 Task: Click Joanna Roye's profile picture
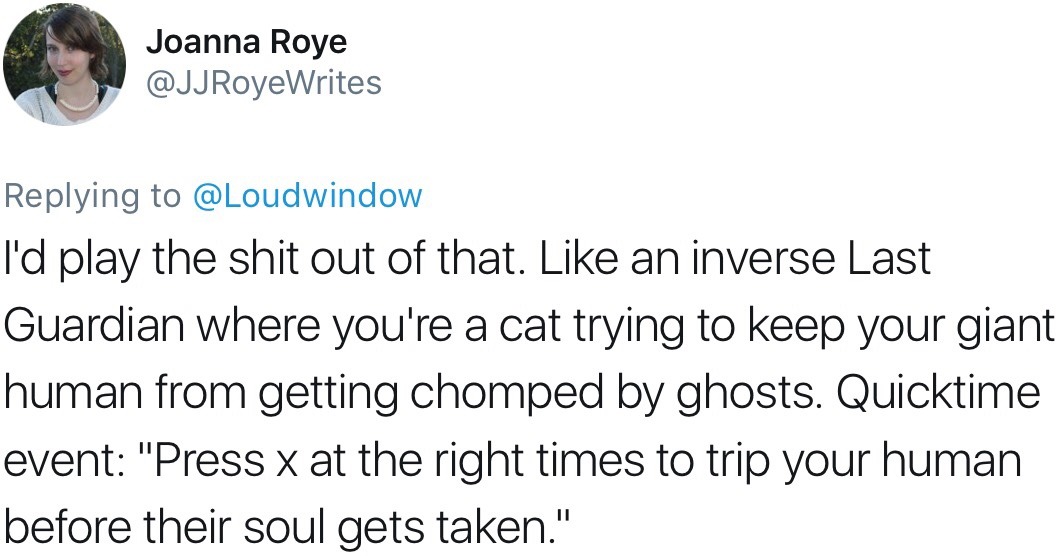pyautogui.click(x=65, y=64)
